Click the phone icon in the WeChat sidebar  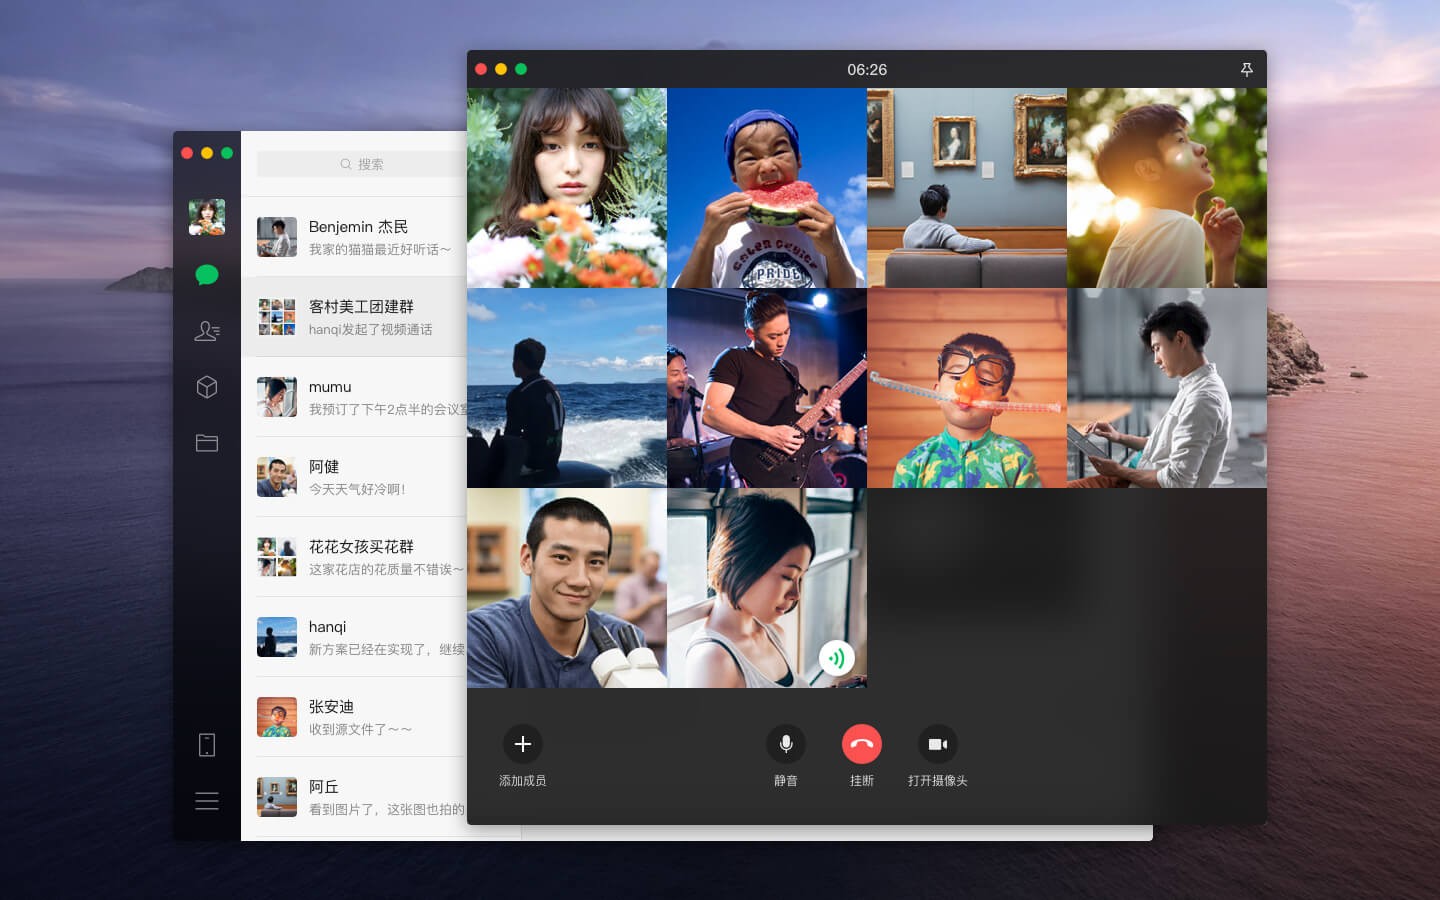pos(207,745)
